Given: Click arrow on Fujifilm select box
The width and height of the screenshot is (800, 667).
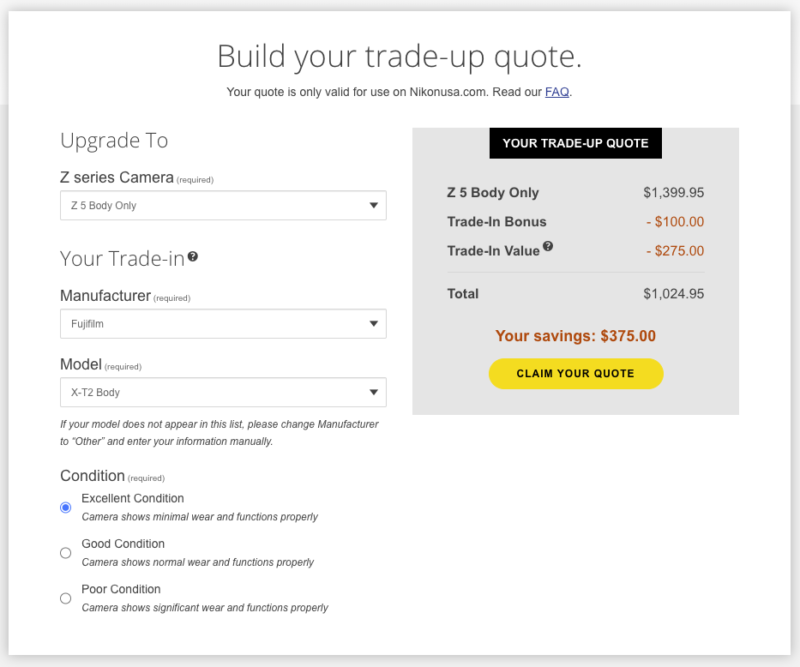Looking at the screenshot, I should coord(374,324).
